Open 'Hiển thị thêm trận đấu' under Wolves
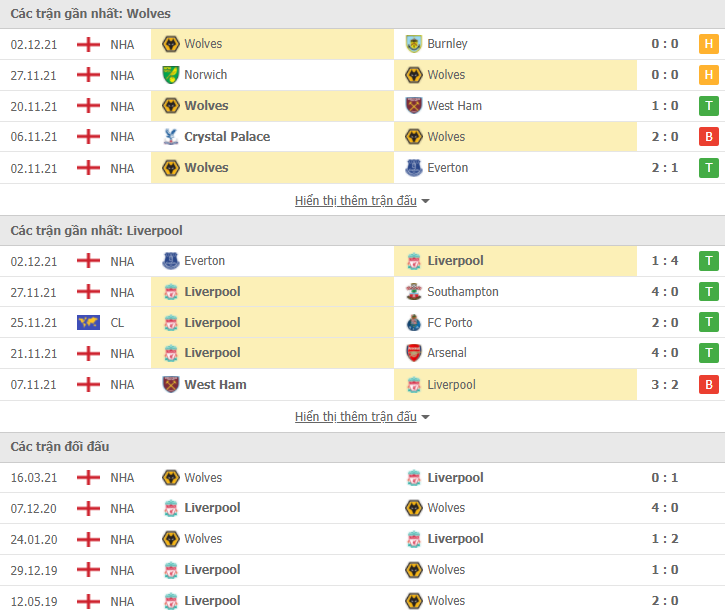 356,201
